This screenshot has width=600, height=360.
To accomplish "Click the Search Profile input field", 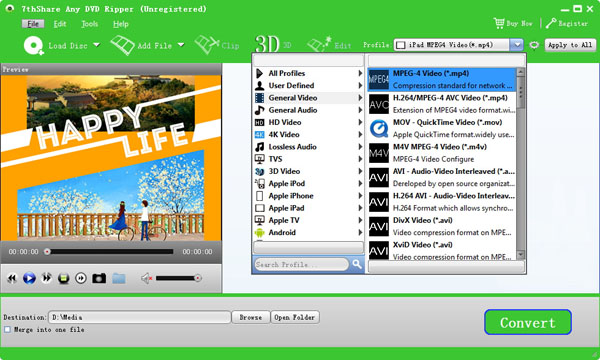I will coord(302,264).
